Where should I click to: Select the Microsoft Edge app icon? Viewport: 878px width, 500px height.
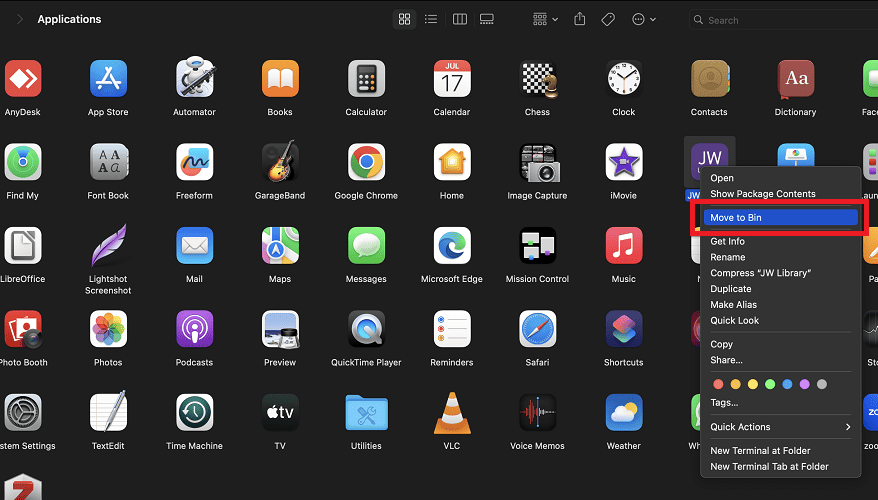[x=451, y=246]
